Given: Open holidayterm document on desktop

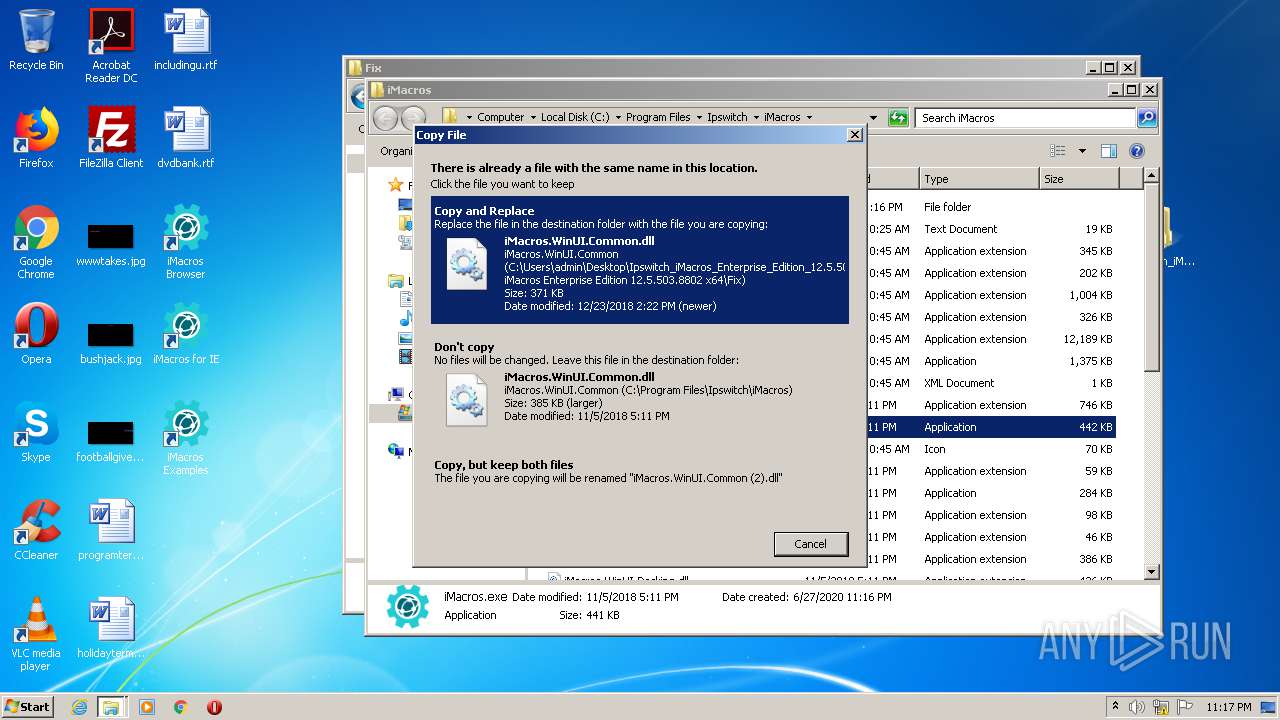Looking at the screenshot, I should 111,628.
